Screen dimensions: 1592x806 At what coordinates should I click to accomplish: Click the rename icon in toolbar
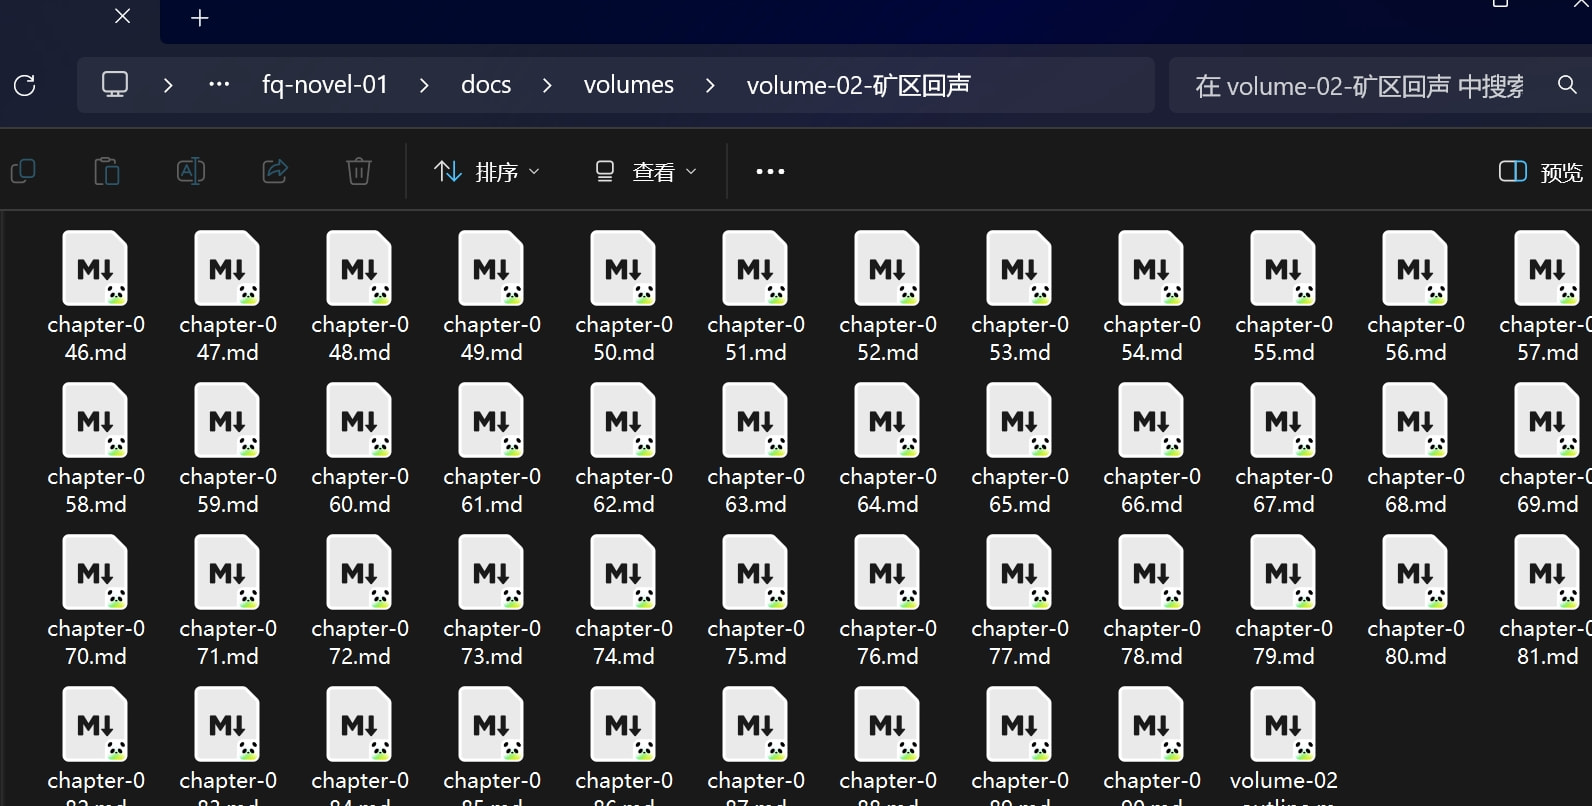coord(191,171)
